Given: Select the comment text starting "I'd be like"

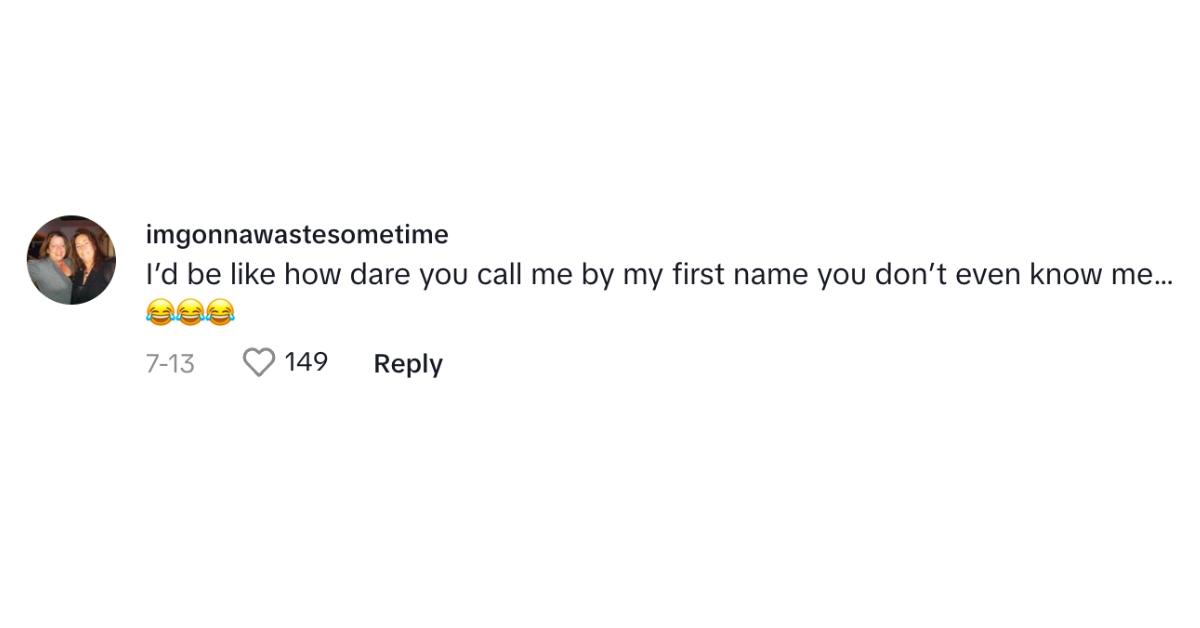Looking at the screenshot, I should (658, 276).
